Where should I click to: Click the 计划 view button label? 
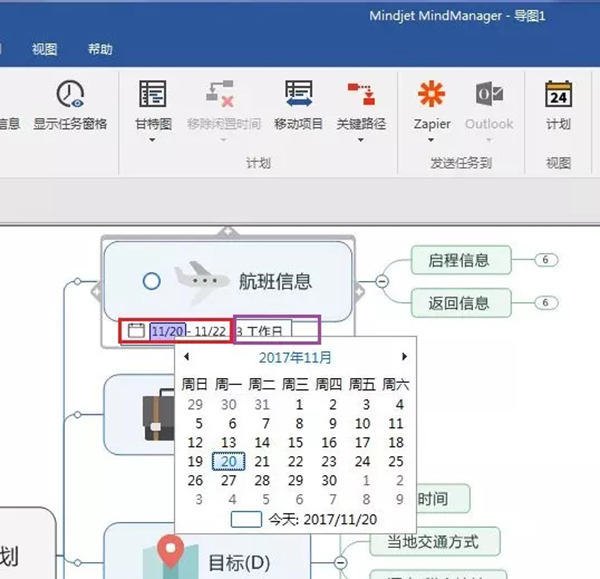coord(558,124)
